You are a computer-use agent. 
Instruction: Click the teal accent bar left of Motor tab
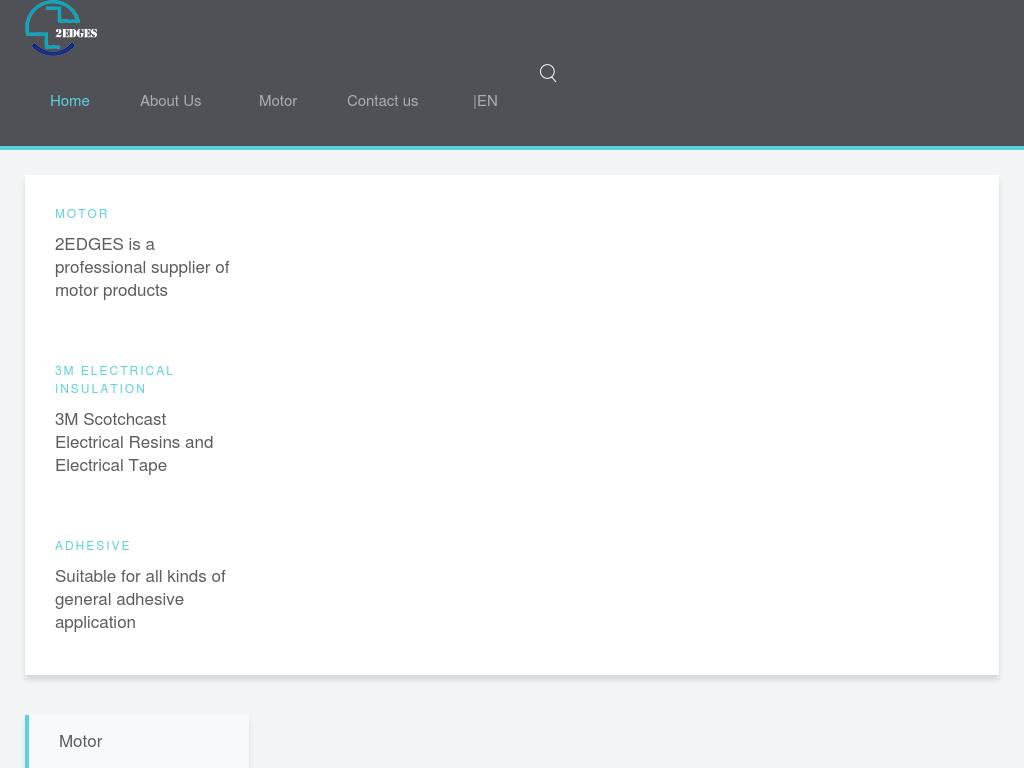[27, 741]
